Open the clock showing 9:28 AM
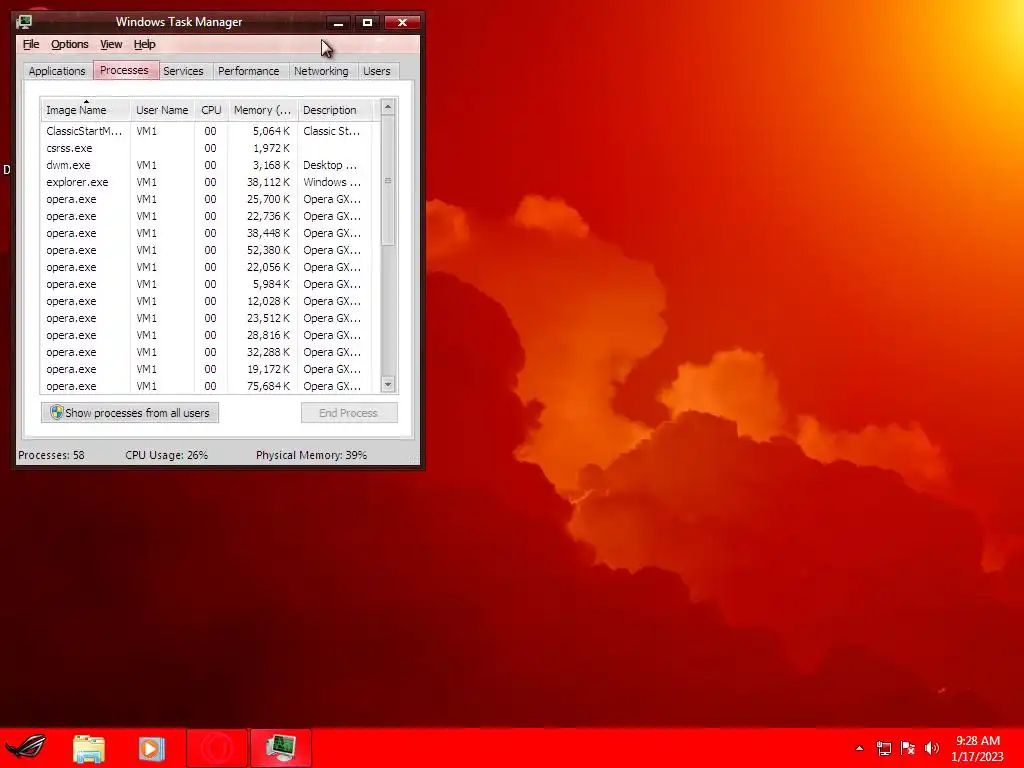Image resolution: width=1024 pixels, height=768 pixels. coord(977,748)
